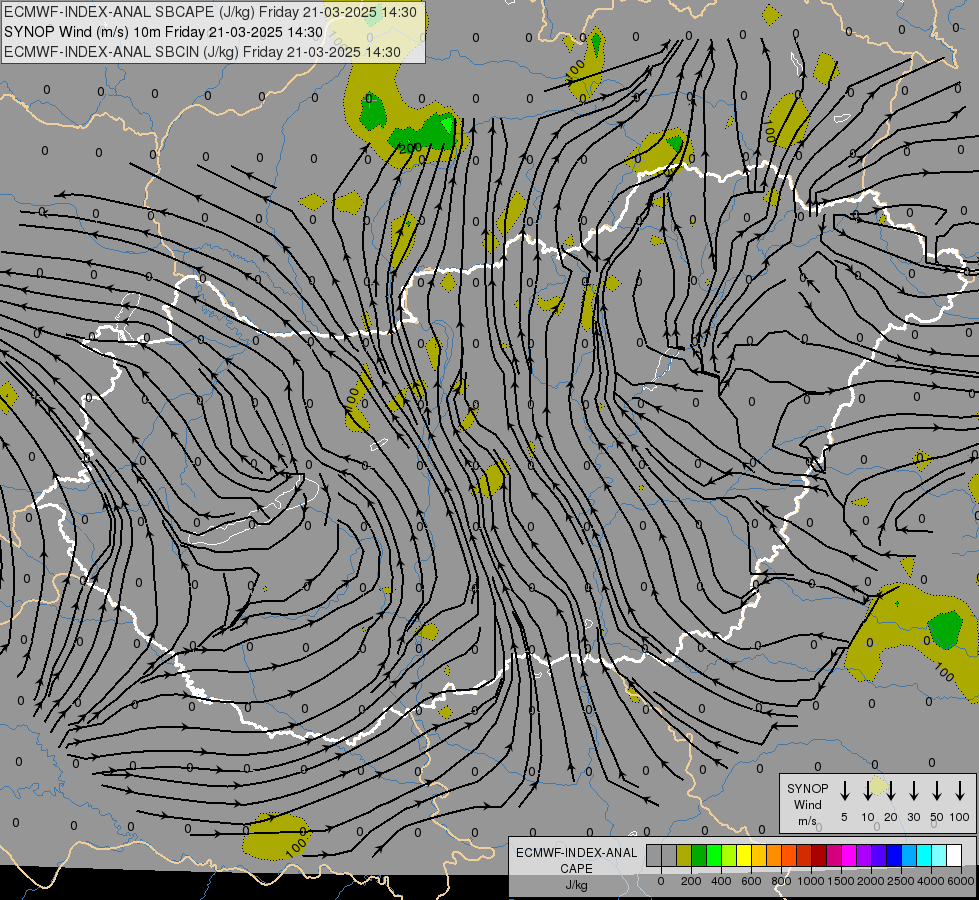The width and height of the screenshot is (979, 900).
Task: Click the SYNOP word in wind legend
Action: 807,789
